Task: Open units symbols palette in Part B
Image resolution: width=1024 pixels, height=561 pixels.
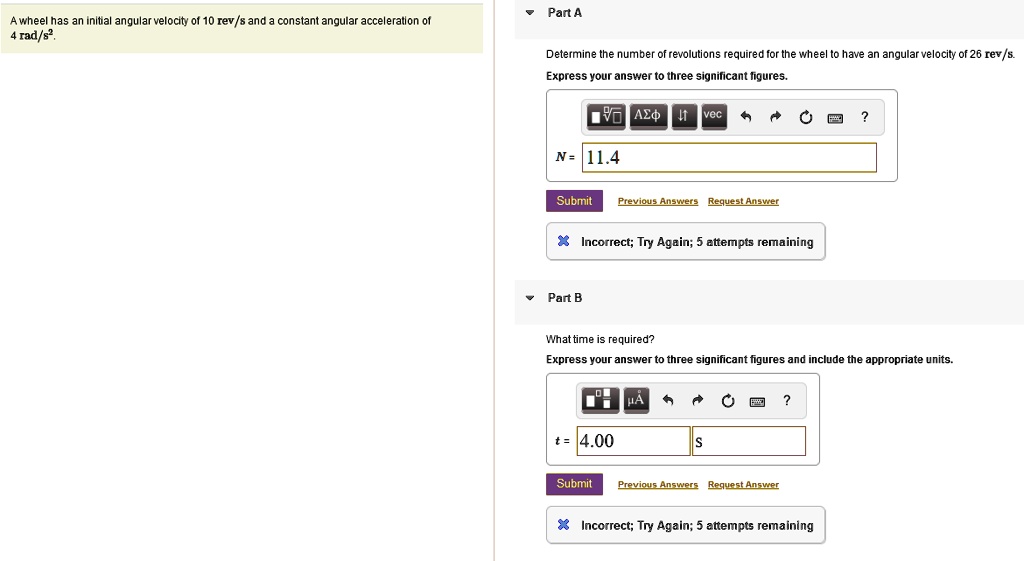Action: (636, 401)
